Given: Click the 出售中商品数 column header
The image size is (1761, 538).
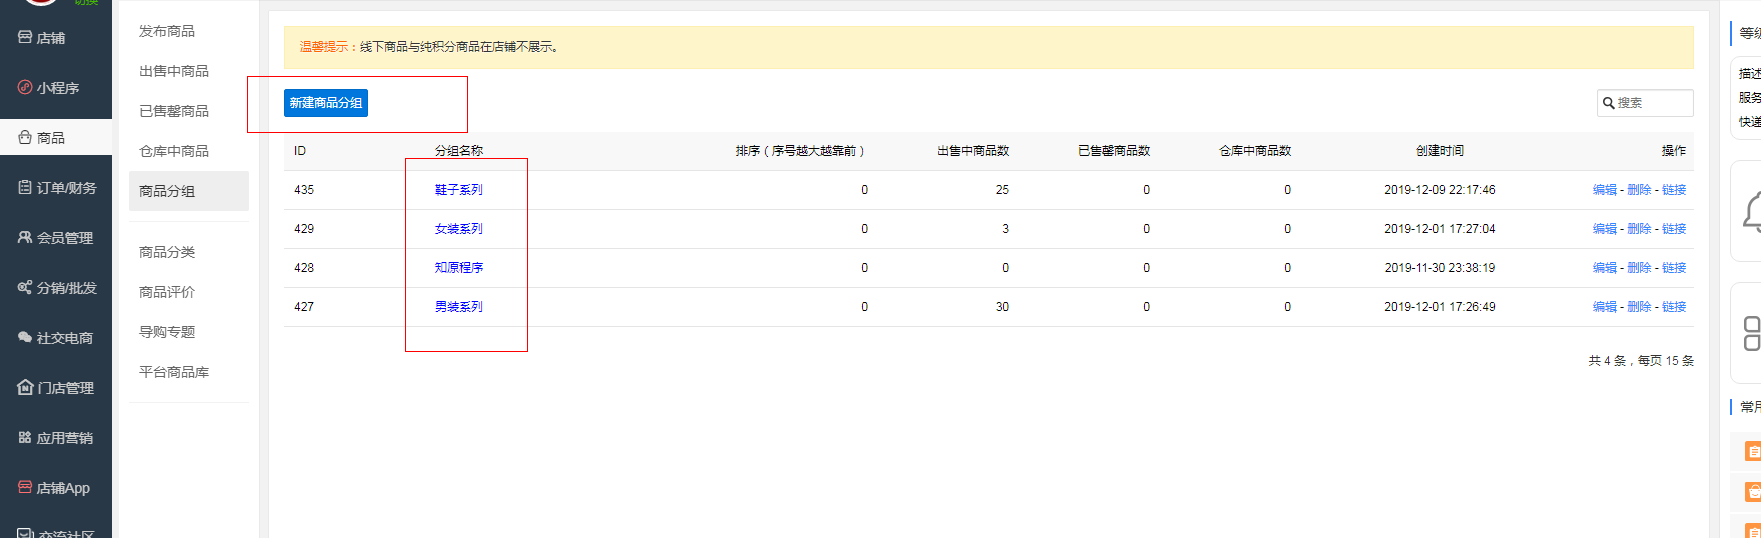Looking at the screenshot, I should [x=973, y=151].
